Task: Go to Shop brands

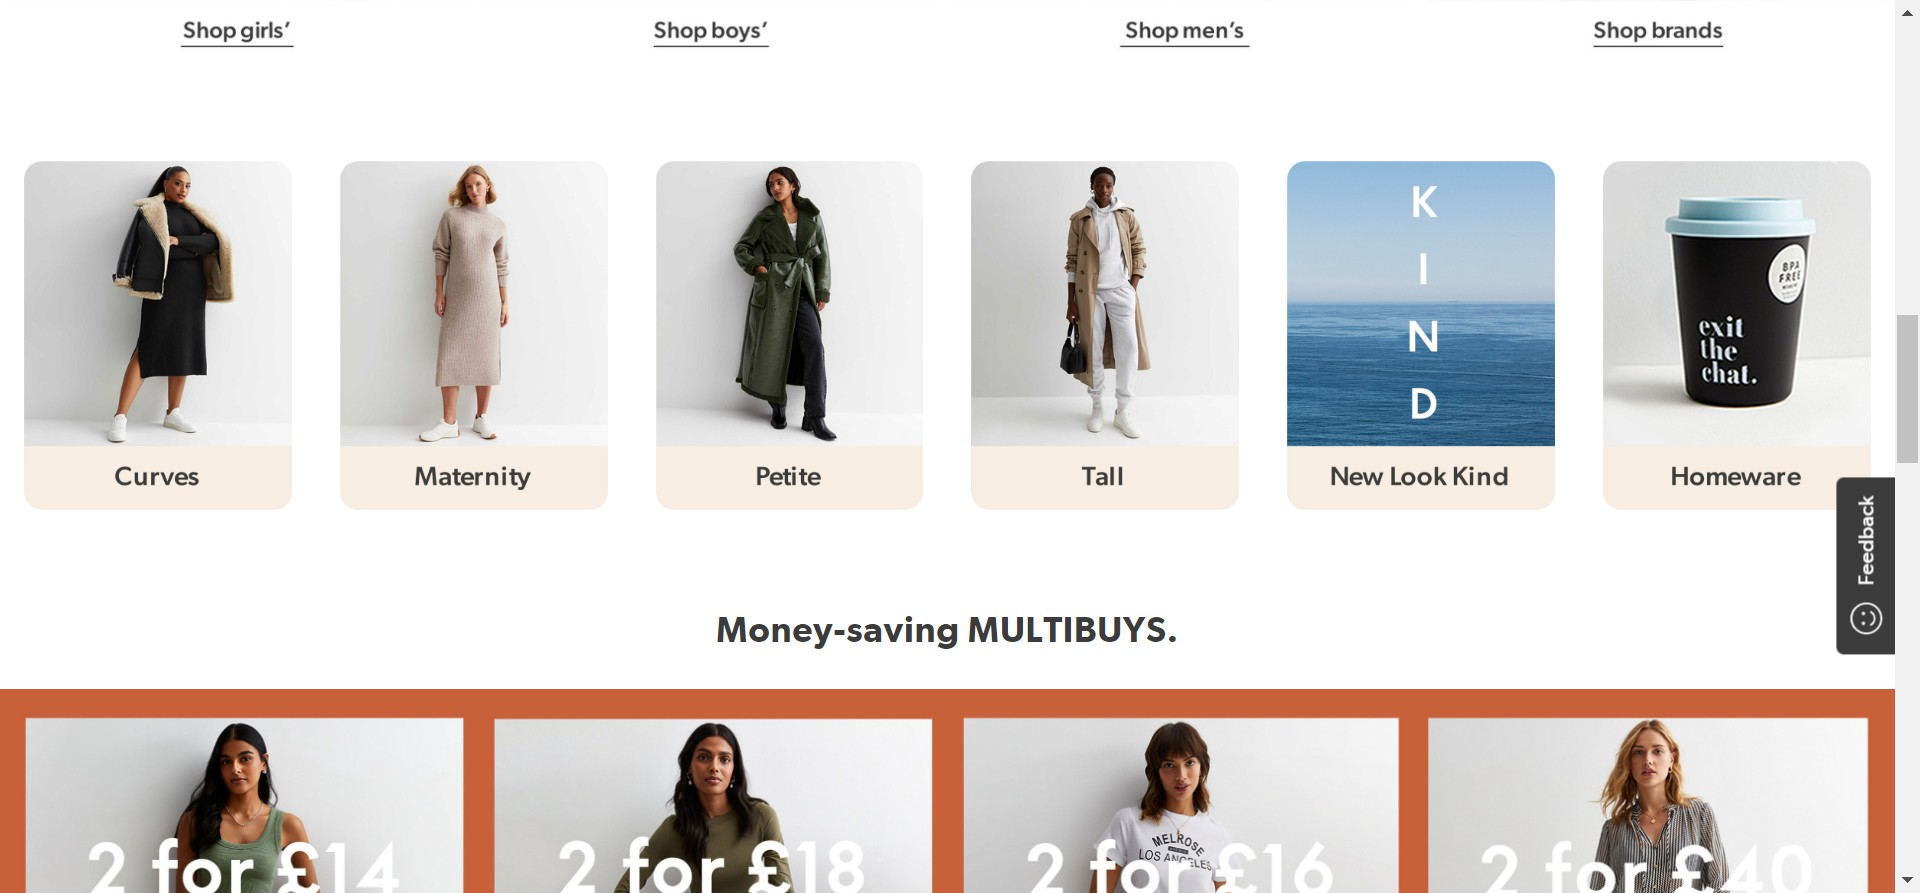Action: tap(1657, 31)
